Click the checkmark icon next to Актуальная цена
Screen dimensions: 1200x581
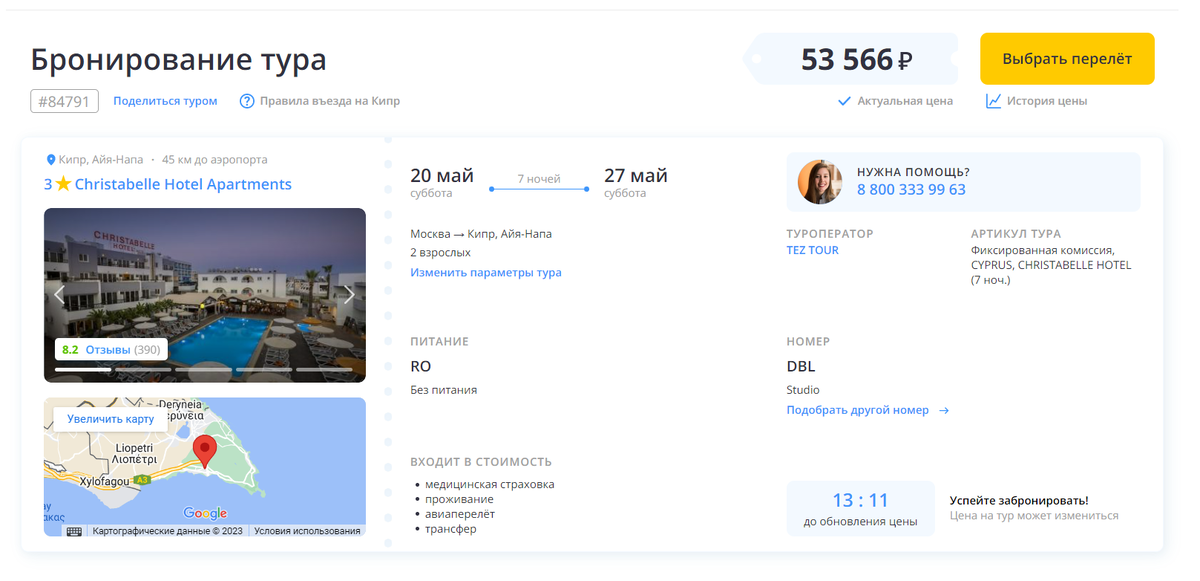[x=842, y=101]
